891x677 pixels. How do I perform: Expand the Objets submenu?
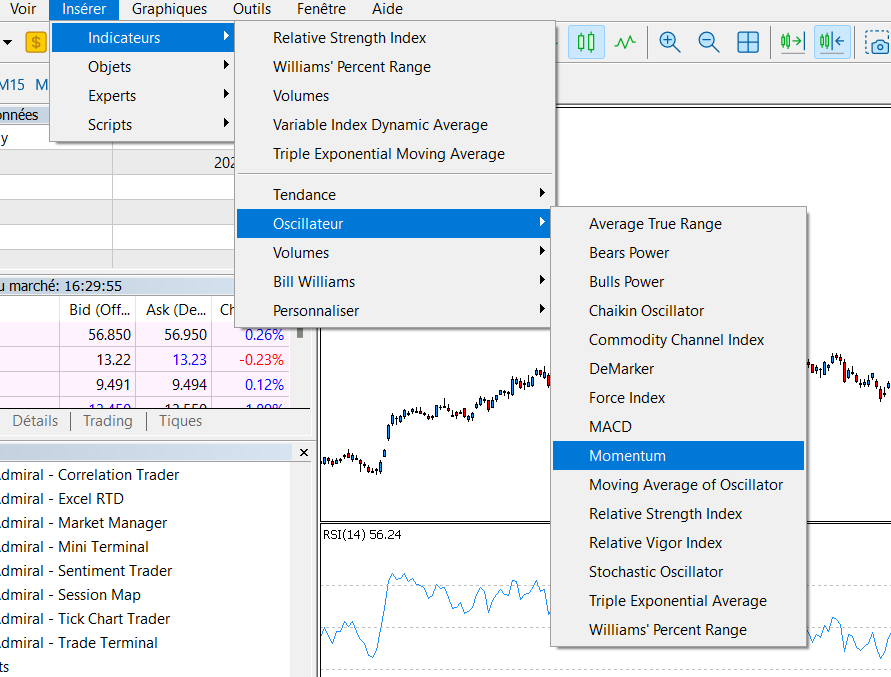143,67
